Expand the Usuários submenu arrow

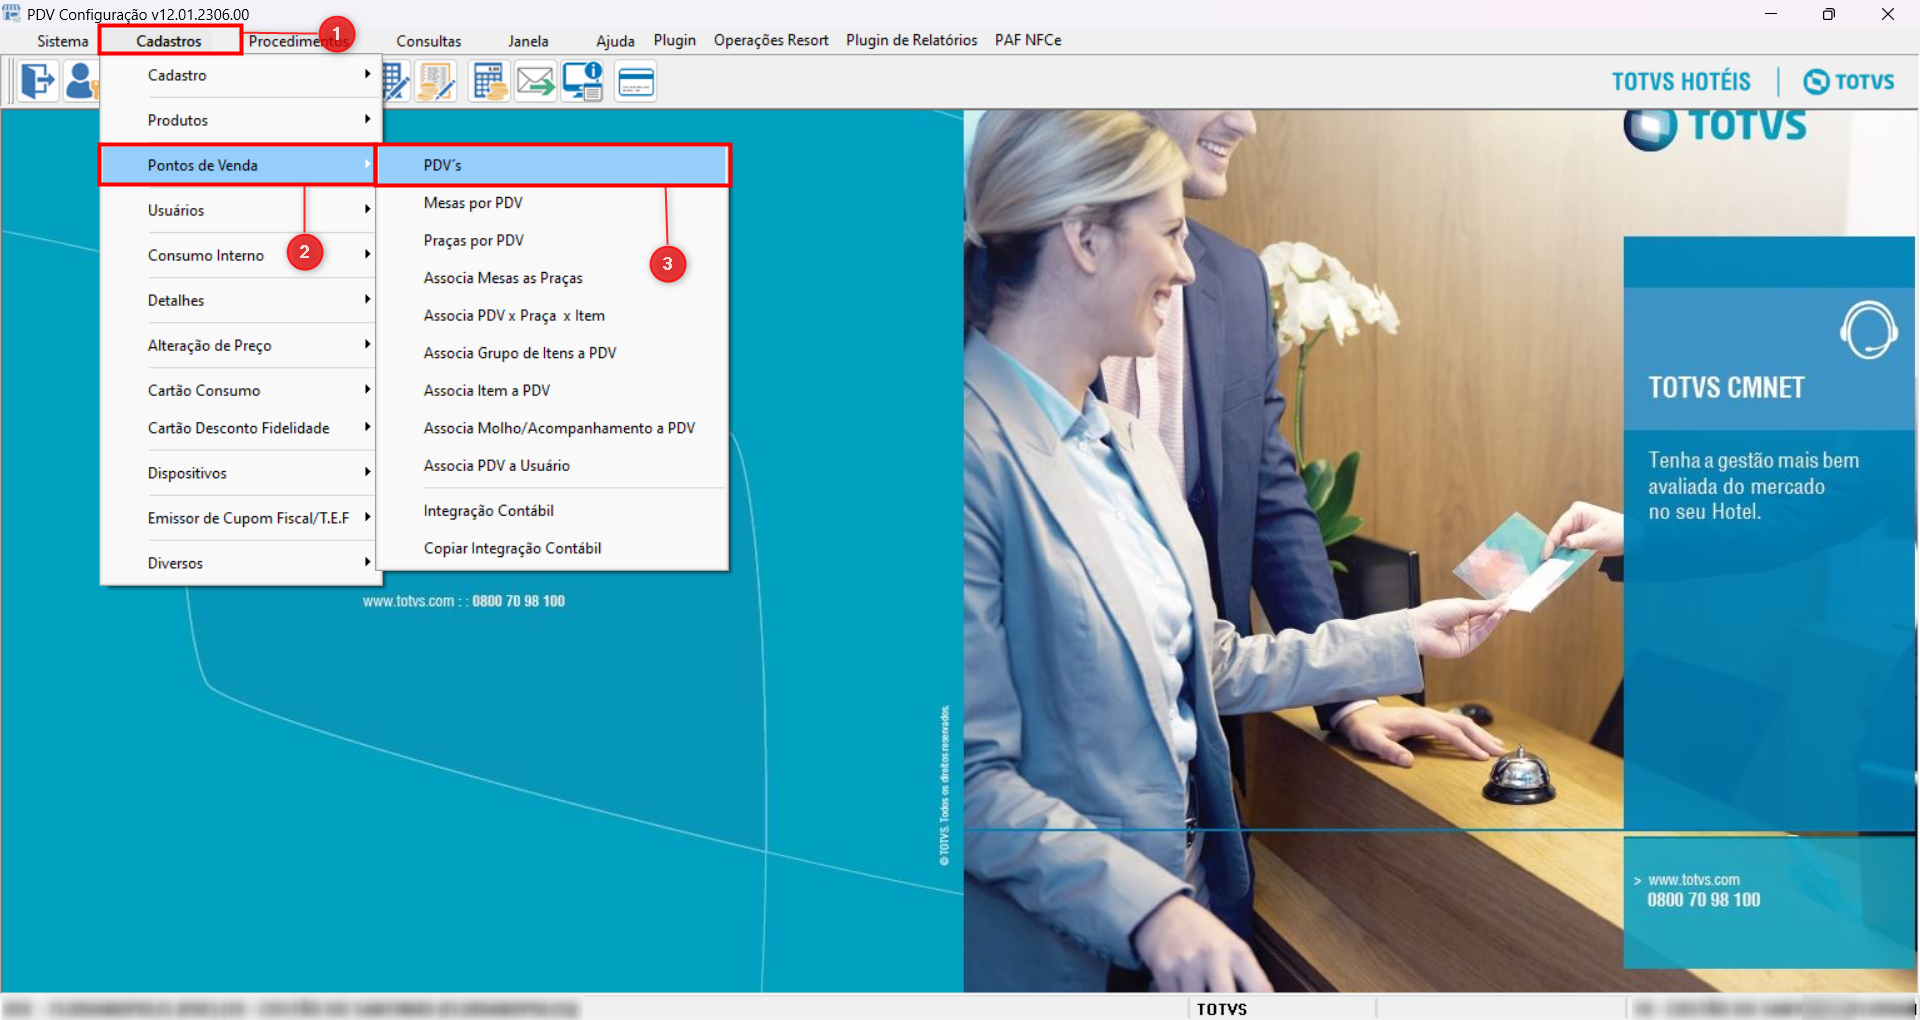pos(367,209)
